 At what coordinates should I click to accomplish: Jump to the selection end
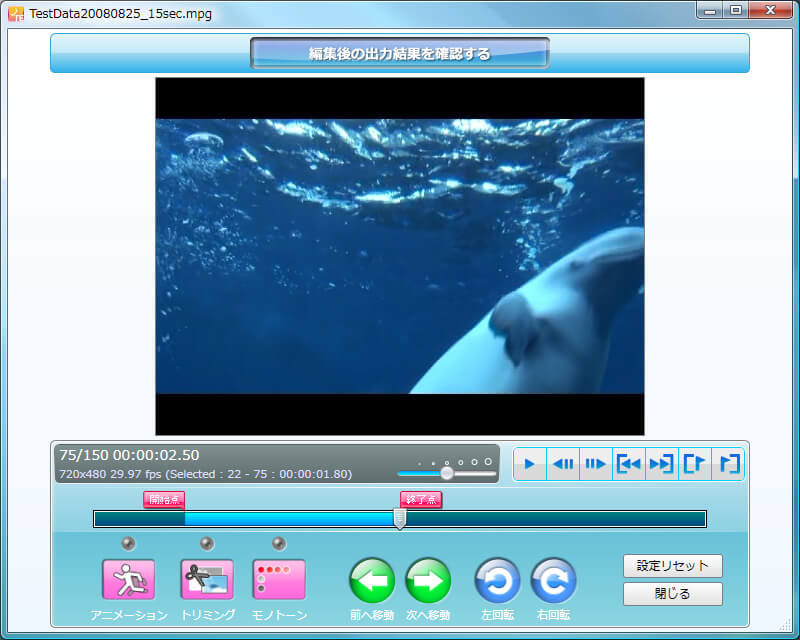click(661, 464)
